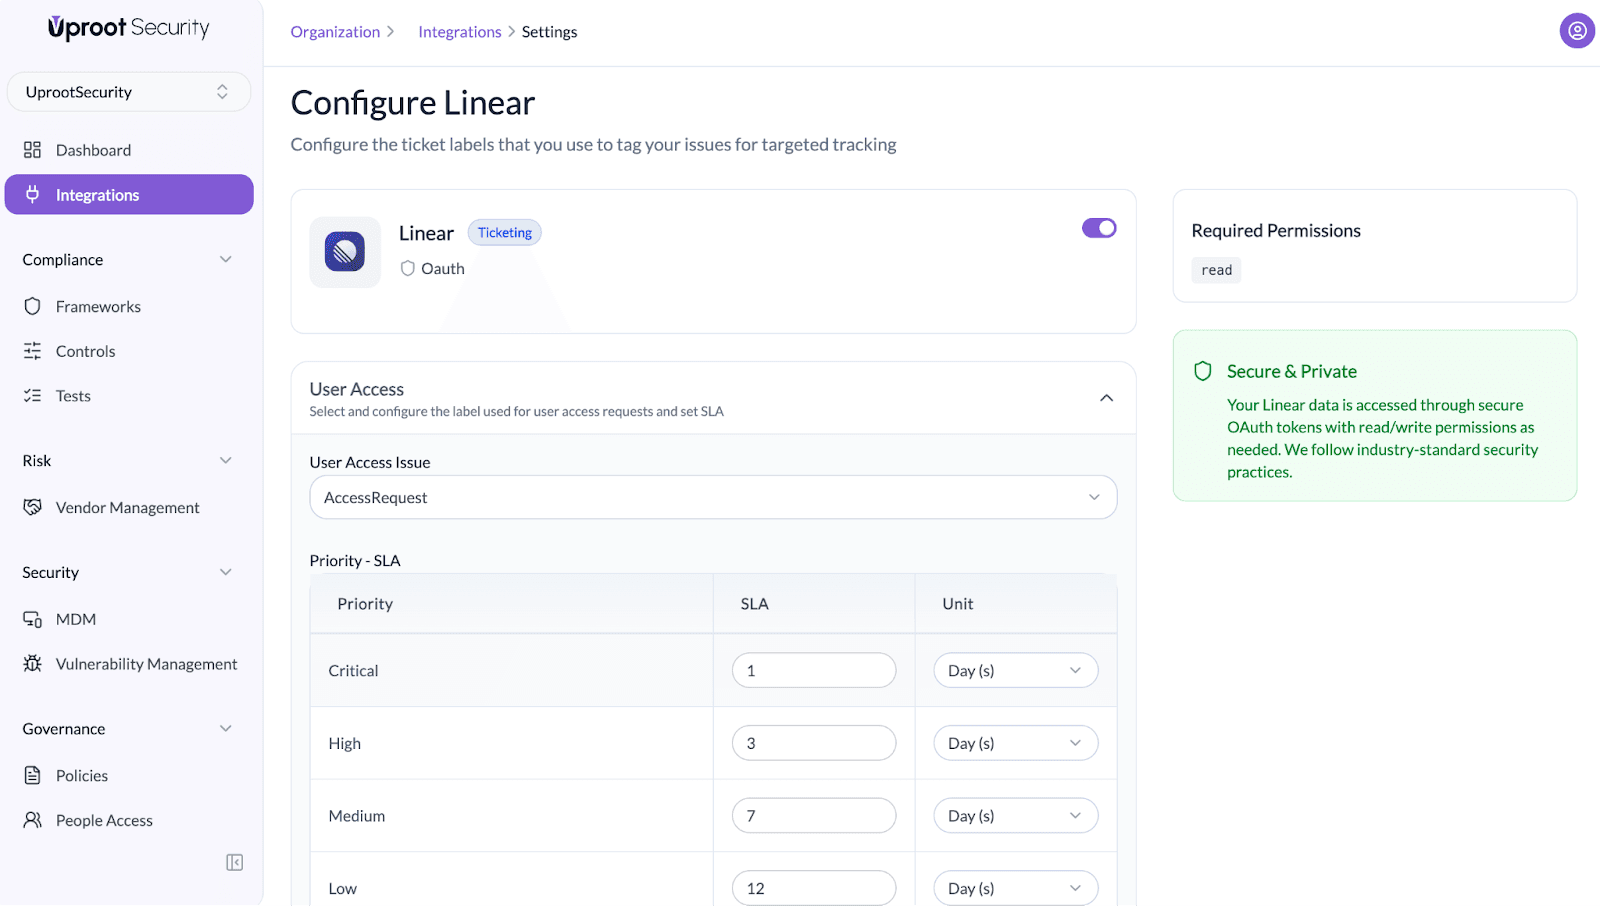
Task: Disable the Linear integration toggle
Action: [x=1098, y=228]
